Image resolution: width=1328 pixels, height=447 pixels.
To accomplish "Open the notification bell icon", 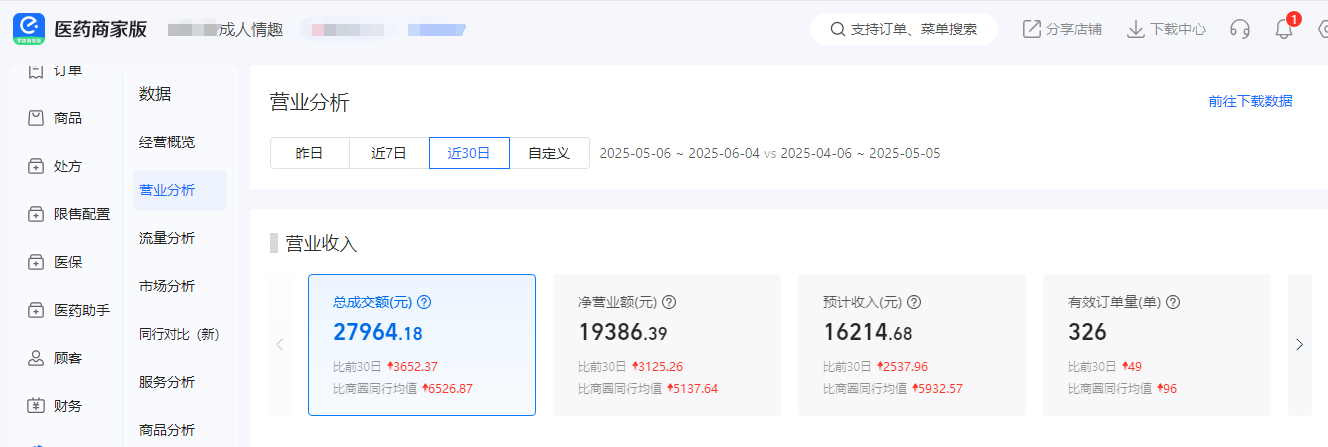I will click(x=1284, y=29).
